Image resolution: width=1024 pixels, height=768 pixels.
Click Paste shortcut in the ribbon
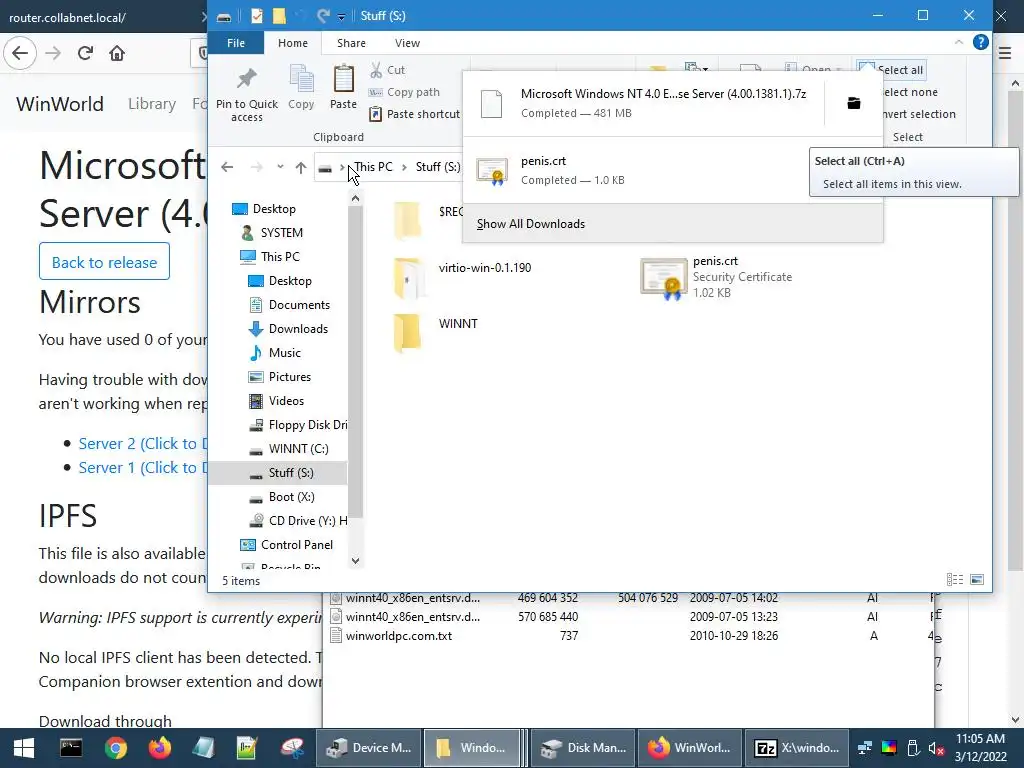click(415, 114)
